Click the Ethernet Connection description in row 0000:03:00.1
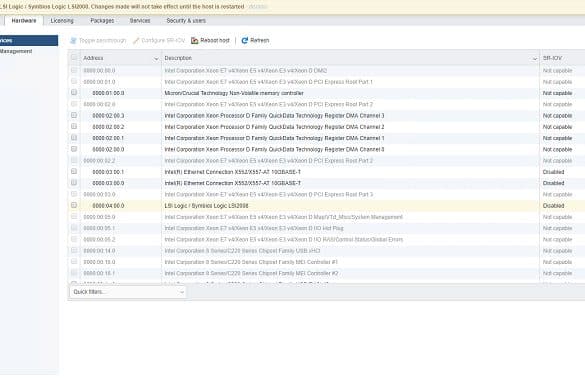The width and height of the screenshot is (585, 382). pyautogui.click(x=232, y=172)
